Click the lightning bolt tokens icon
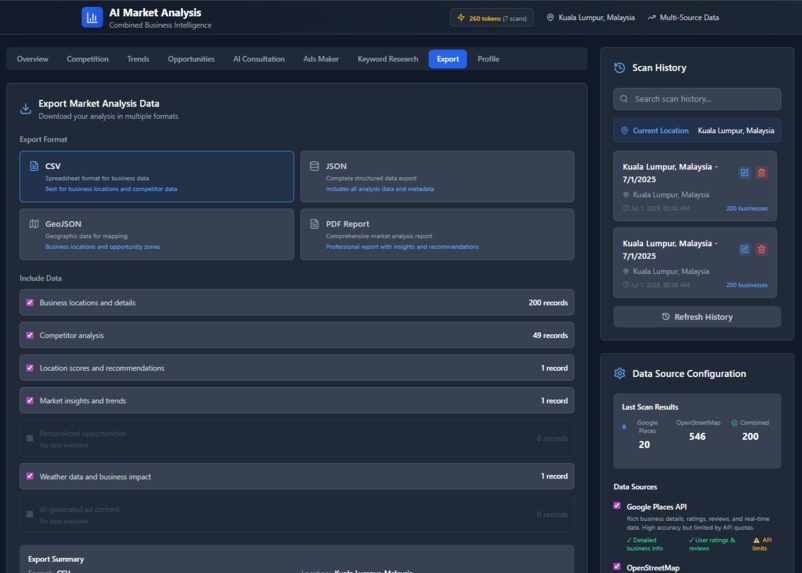Image resolution: width=802 pixels, height=573 pixels. [x=461, y=17]
